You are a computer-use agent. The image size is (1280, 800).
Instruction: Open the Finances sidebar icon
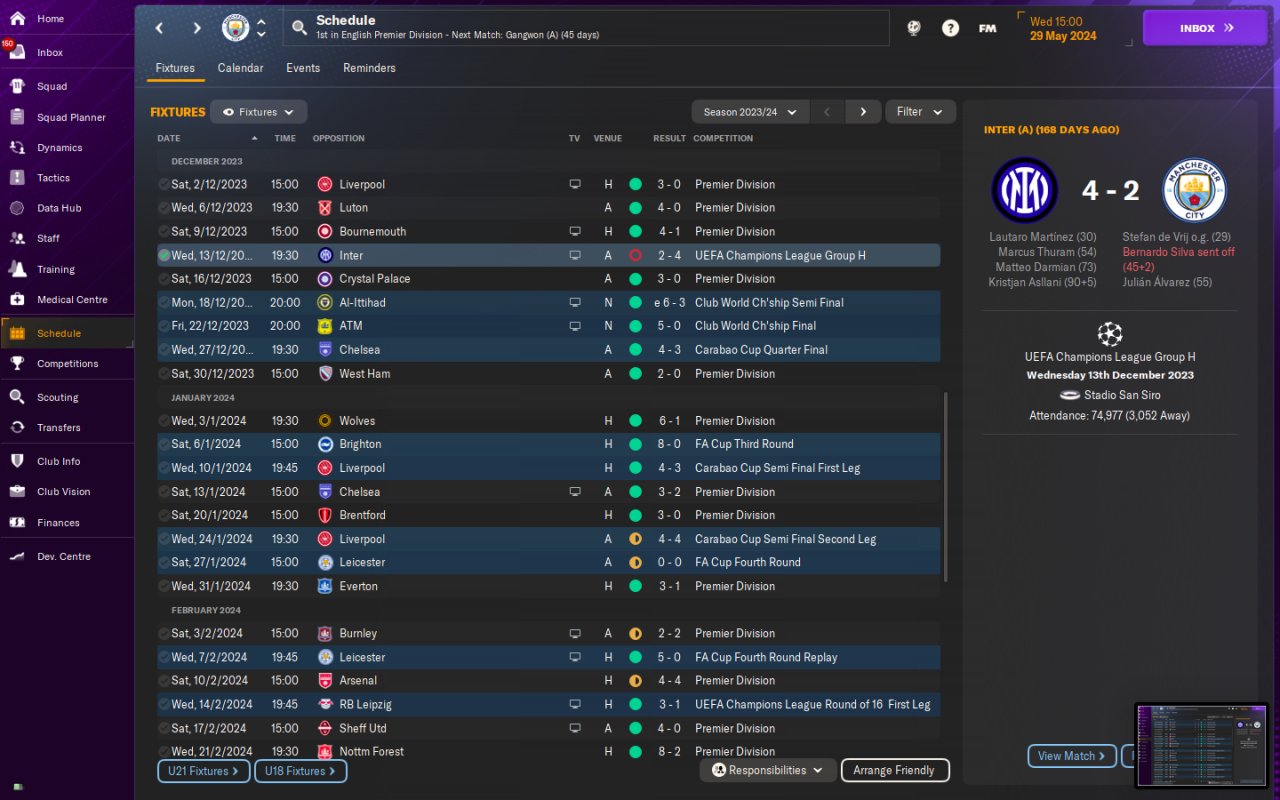click(17, 522)
